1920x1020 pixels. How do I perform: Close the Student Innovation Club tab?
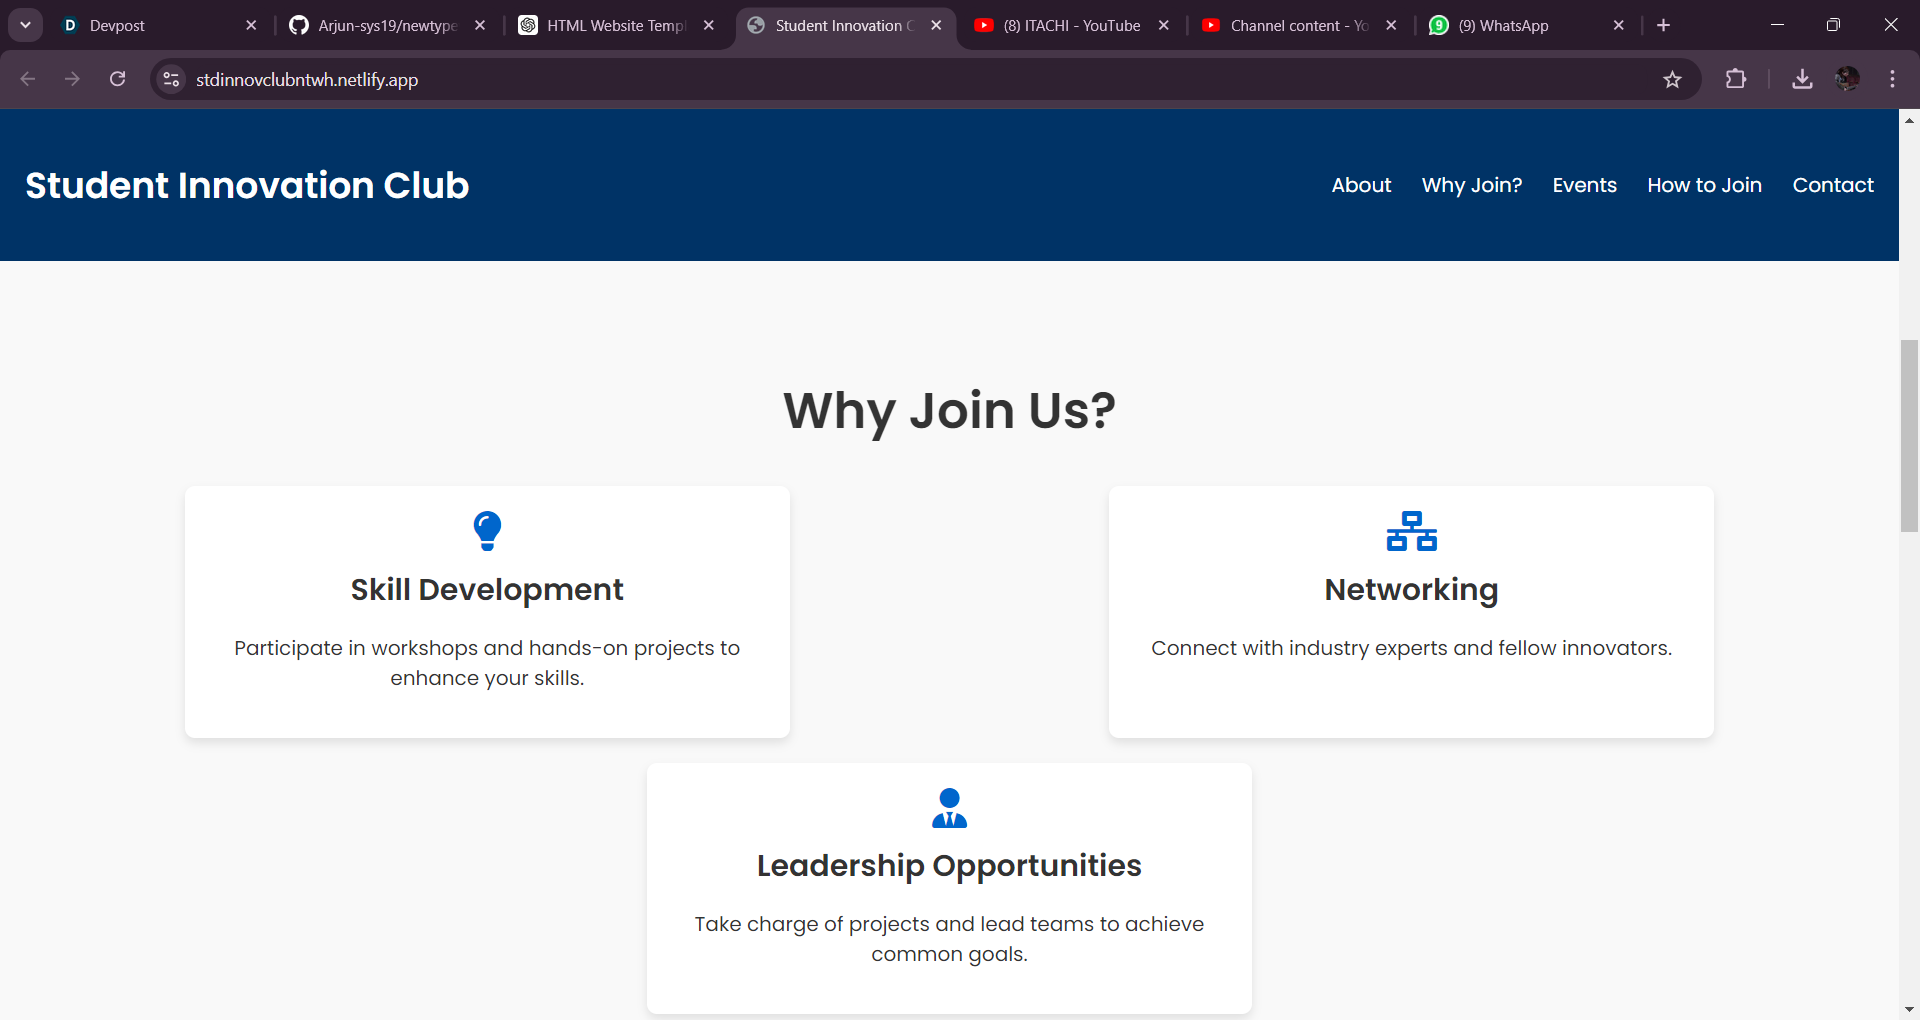936,25
